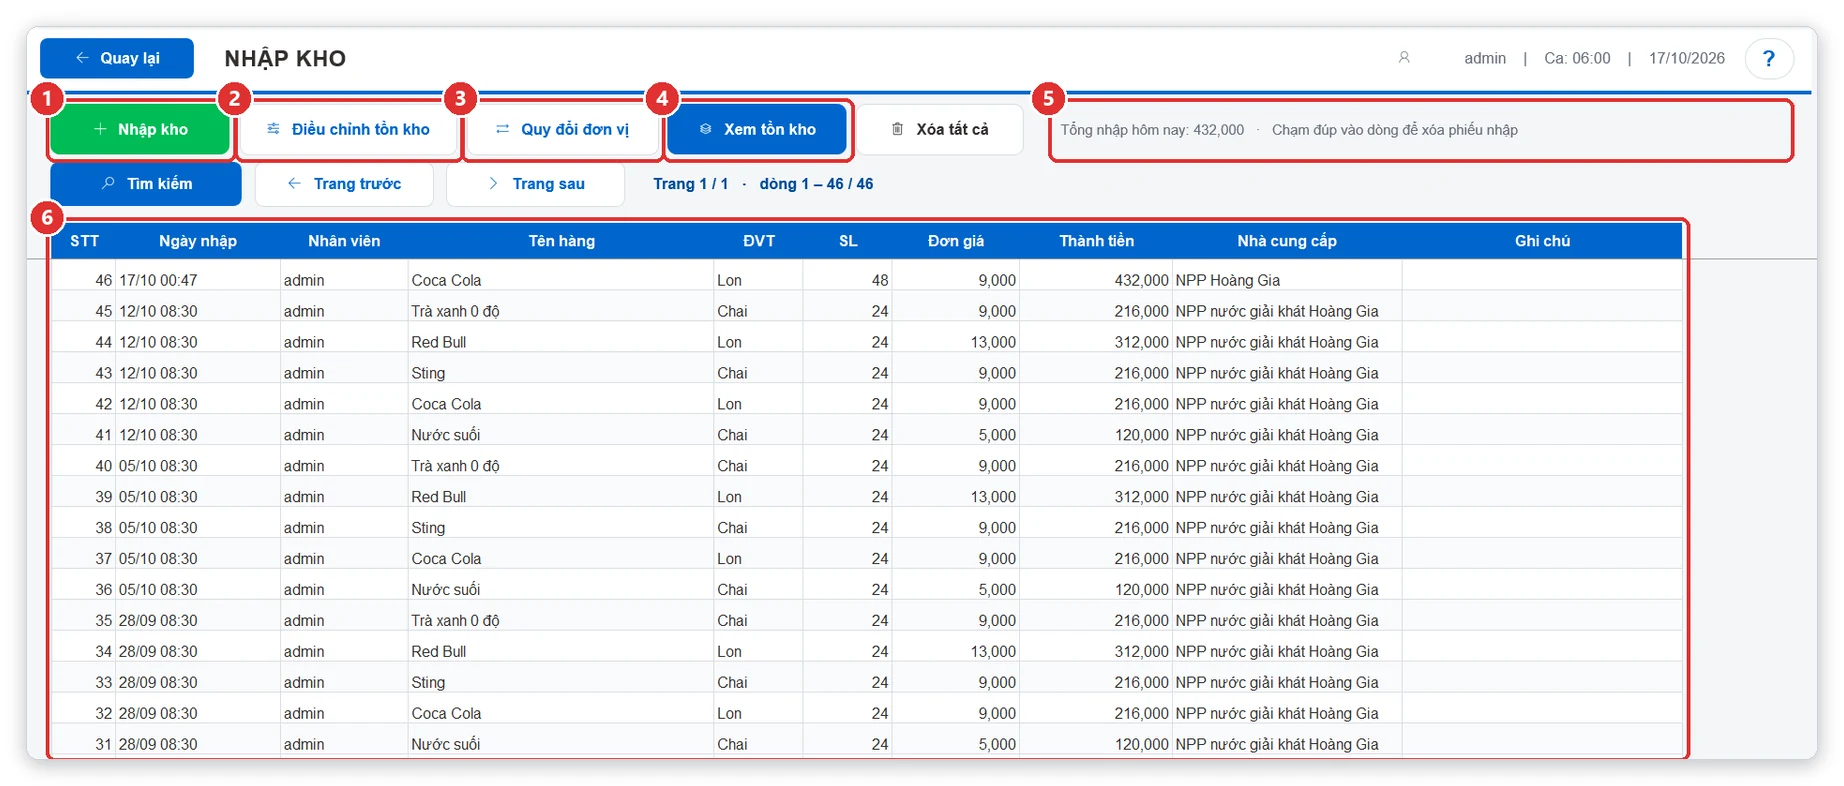1844x786 pixels.
Task: Click the Tên hàng column header
Action: pos(562,241)
